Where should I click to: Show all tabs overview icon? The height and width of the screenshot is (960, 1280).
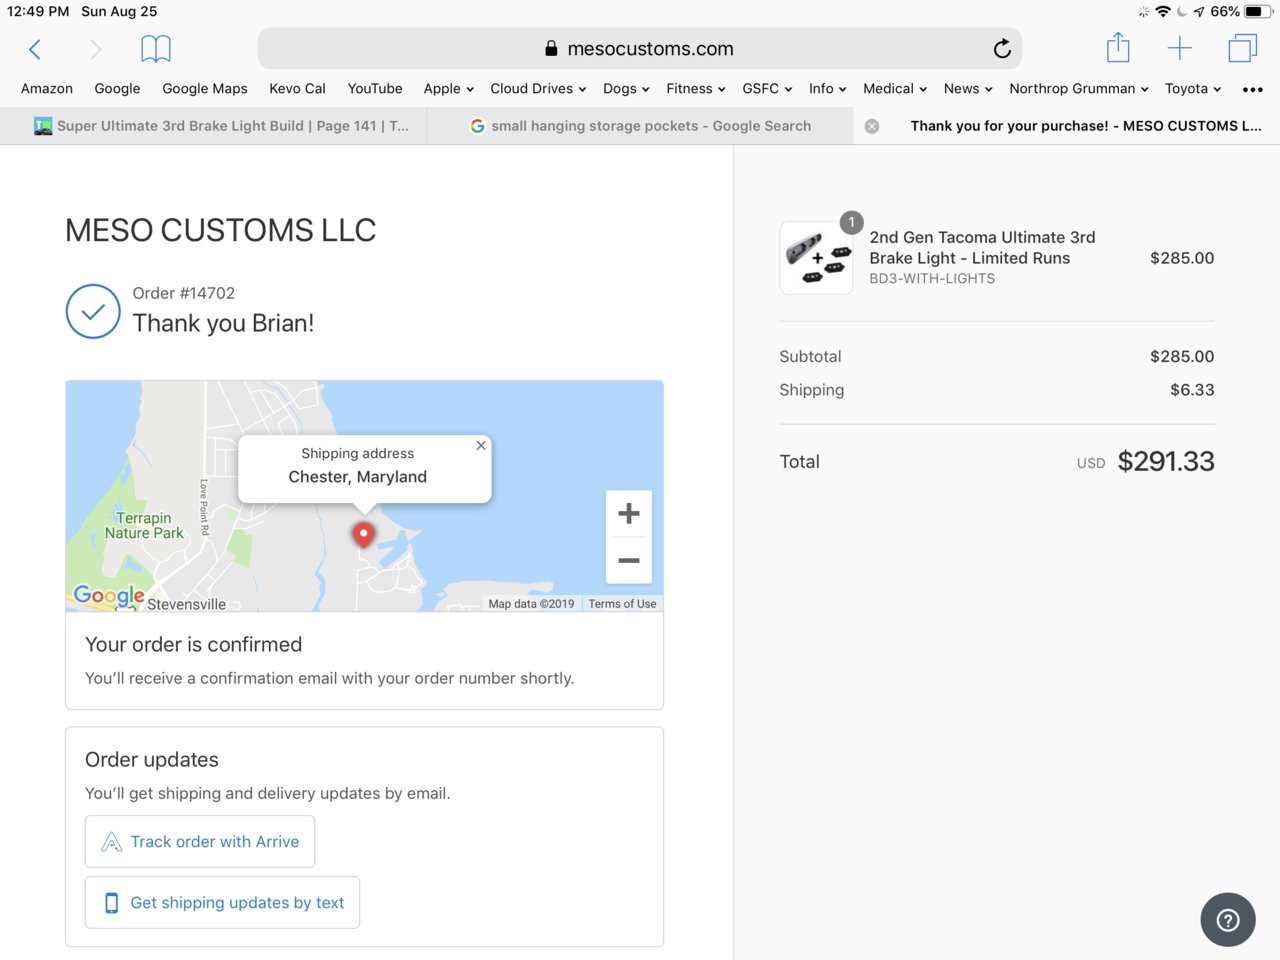tap(1243, 48)
